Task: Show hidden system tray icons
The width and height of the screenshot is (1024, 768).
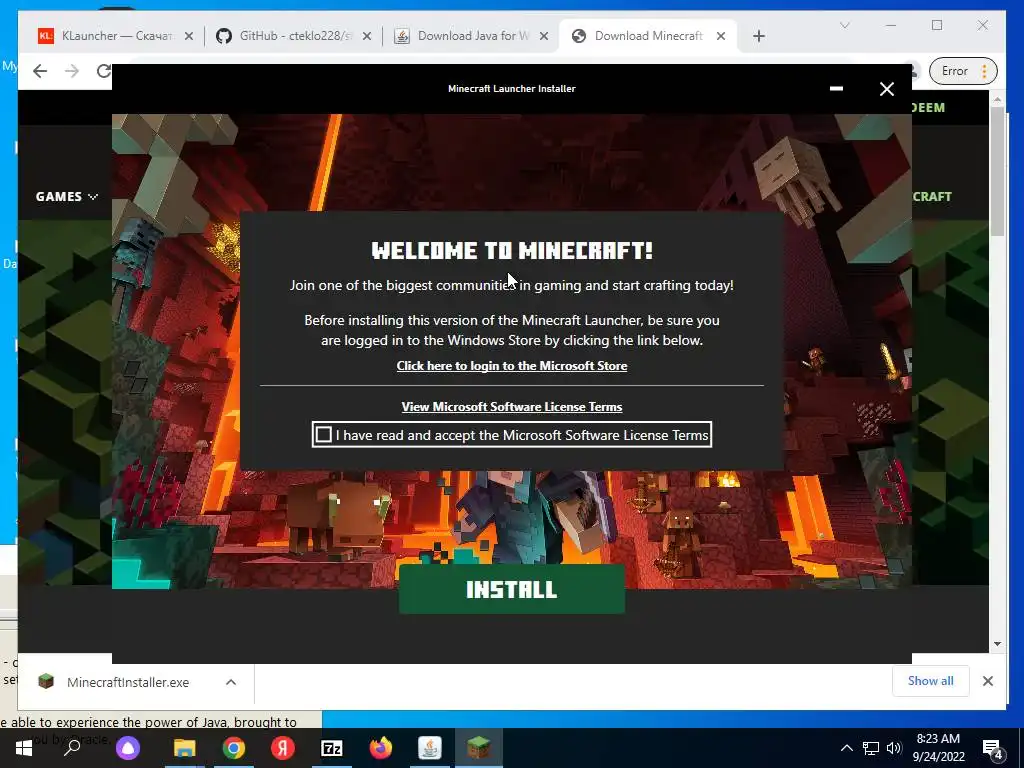Action: pyautogui.click(x=846, y=748)
